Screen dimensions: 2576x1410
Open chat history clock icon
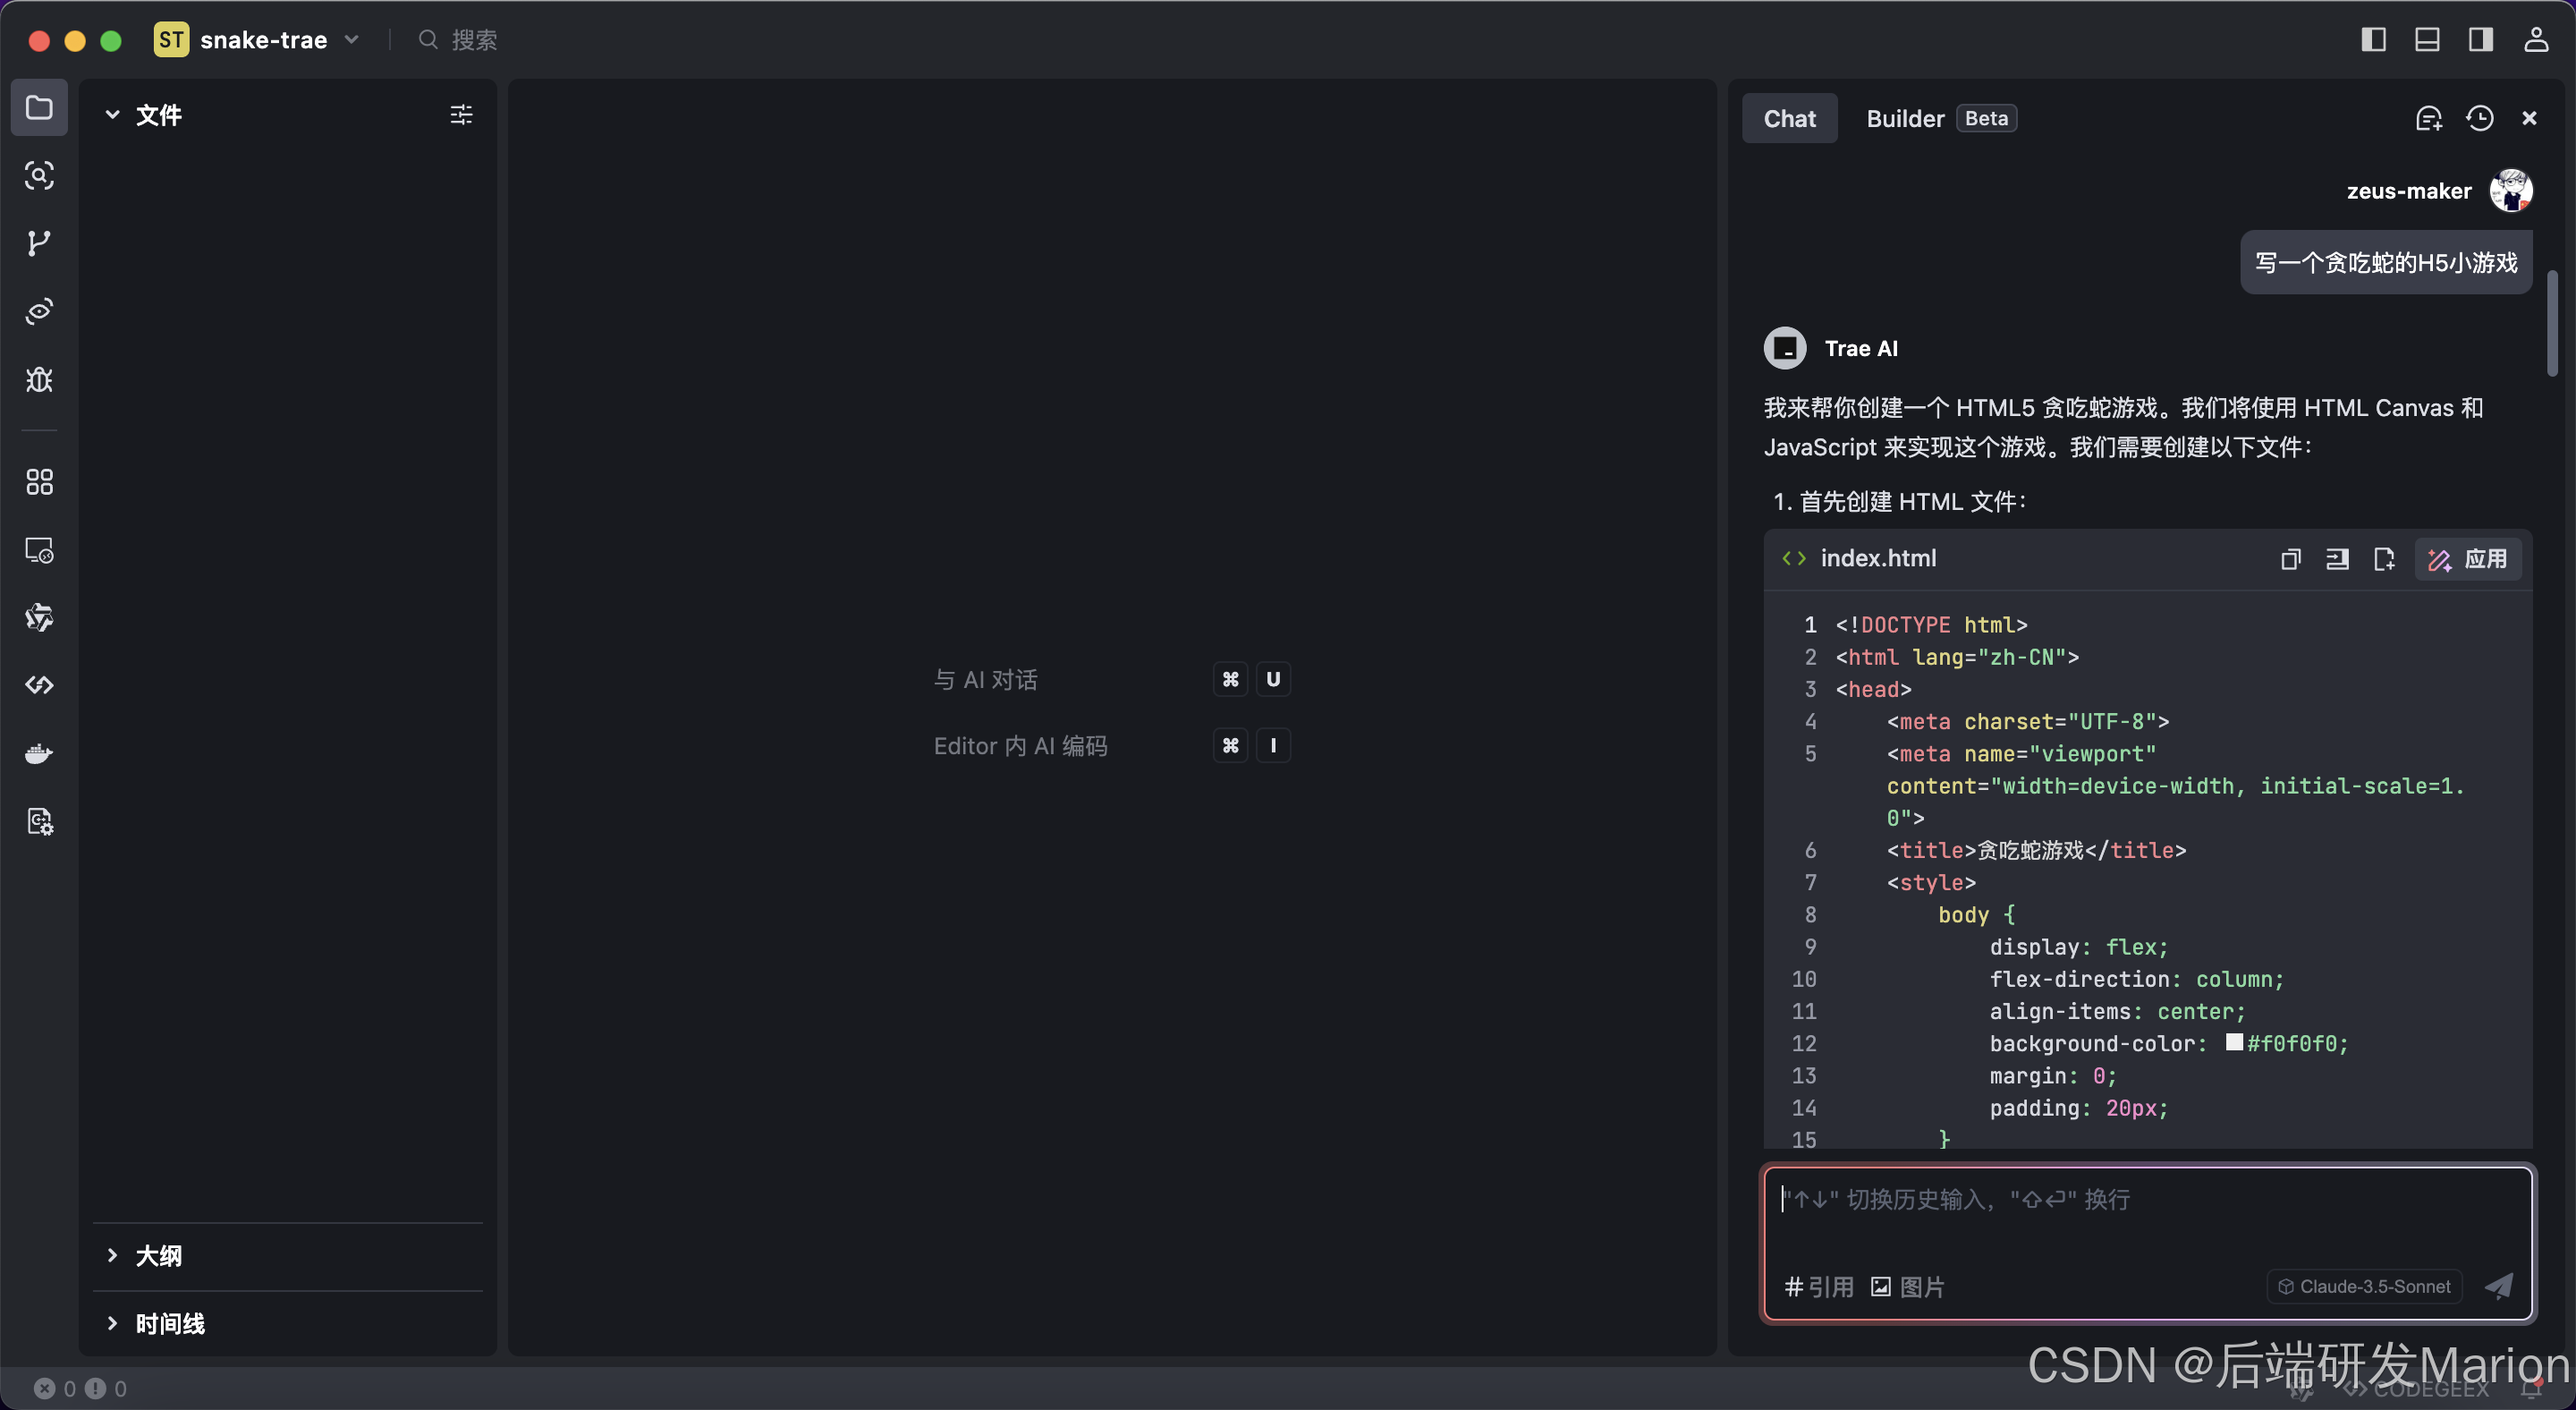tap(2479, 118)
